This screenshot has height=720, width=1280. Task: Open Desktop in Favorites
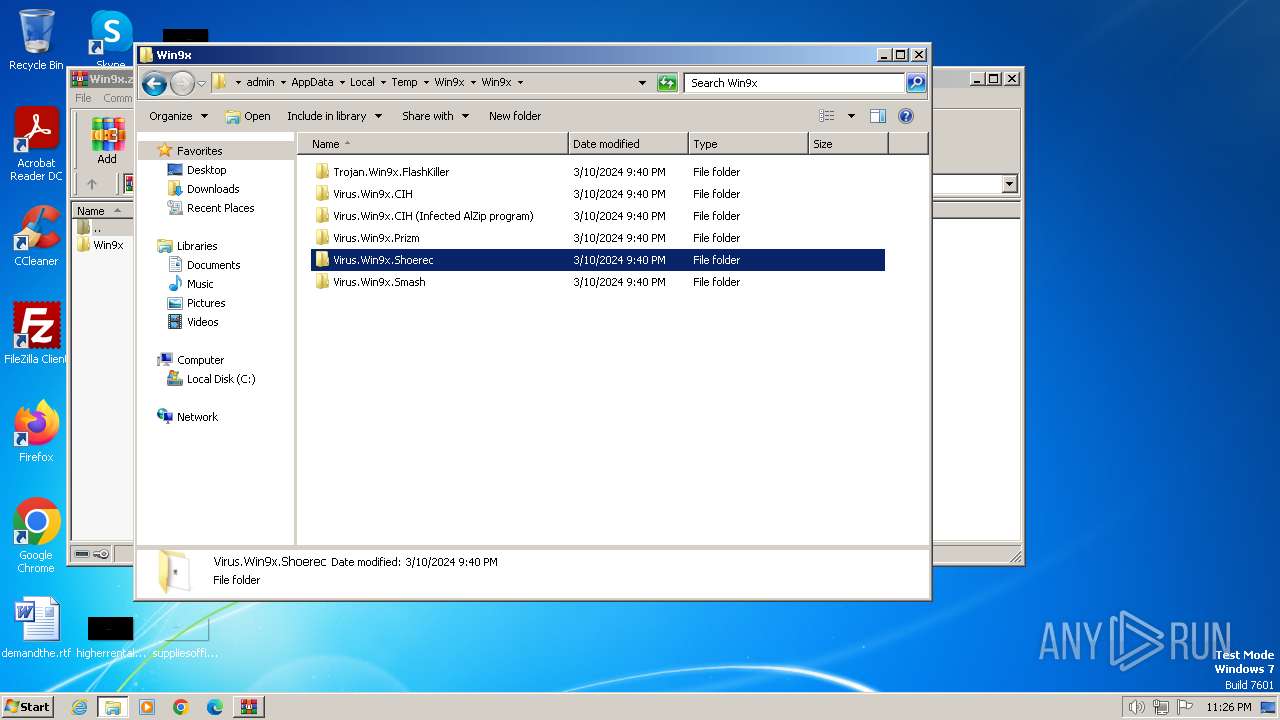coord(206,170)
